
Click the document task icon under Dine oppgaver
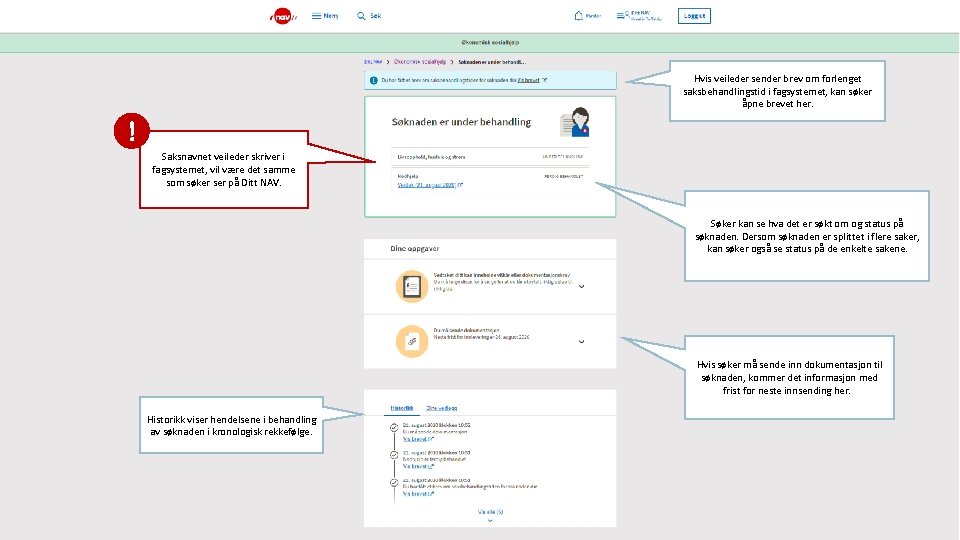[411, 286]
